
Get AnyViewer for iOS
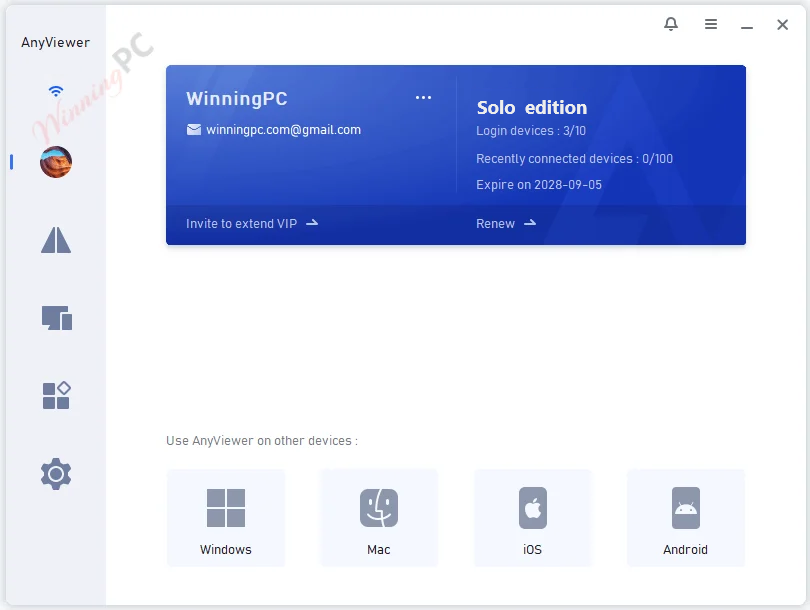click(x=532, y=518)
